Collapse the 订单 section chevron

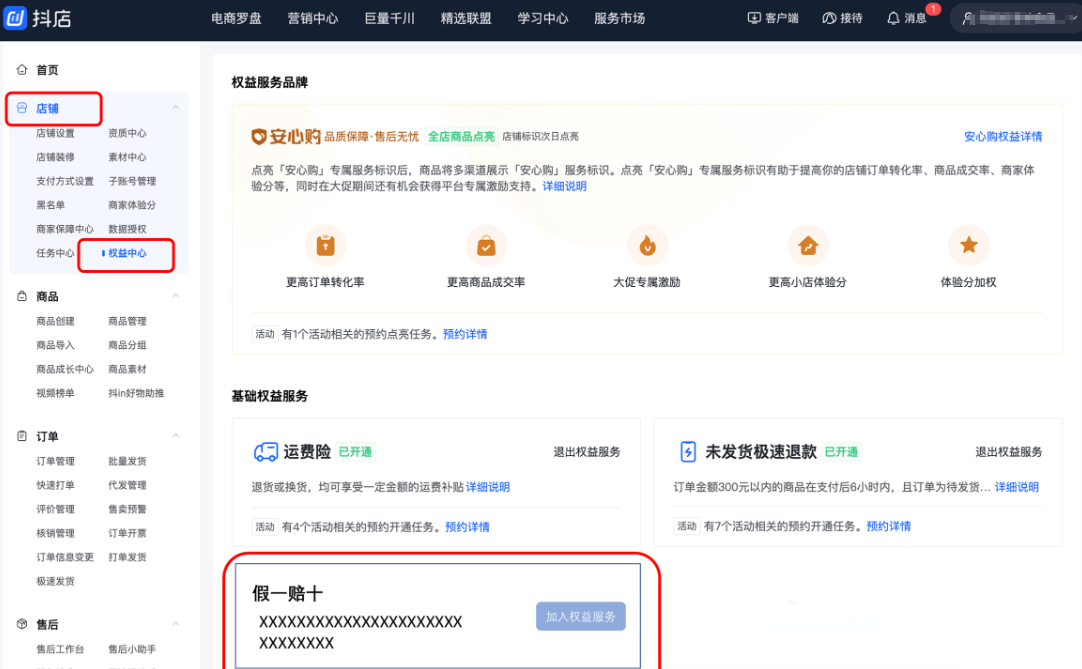coord(176,437)
